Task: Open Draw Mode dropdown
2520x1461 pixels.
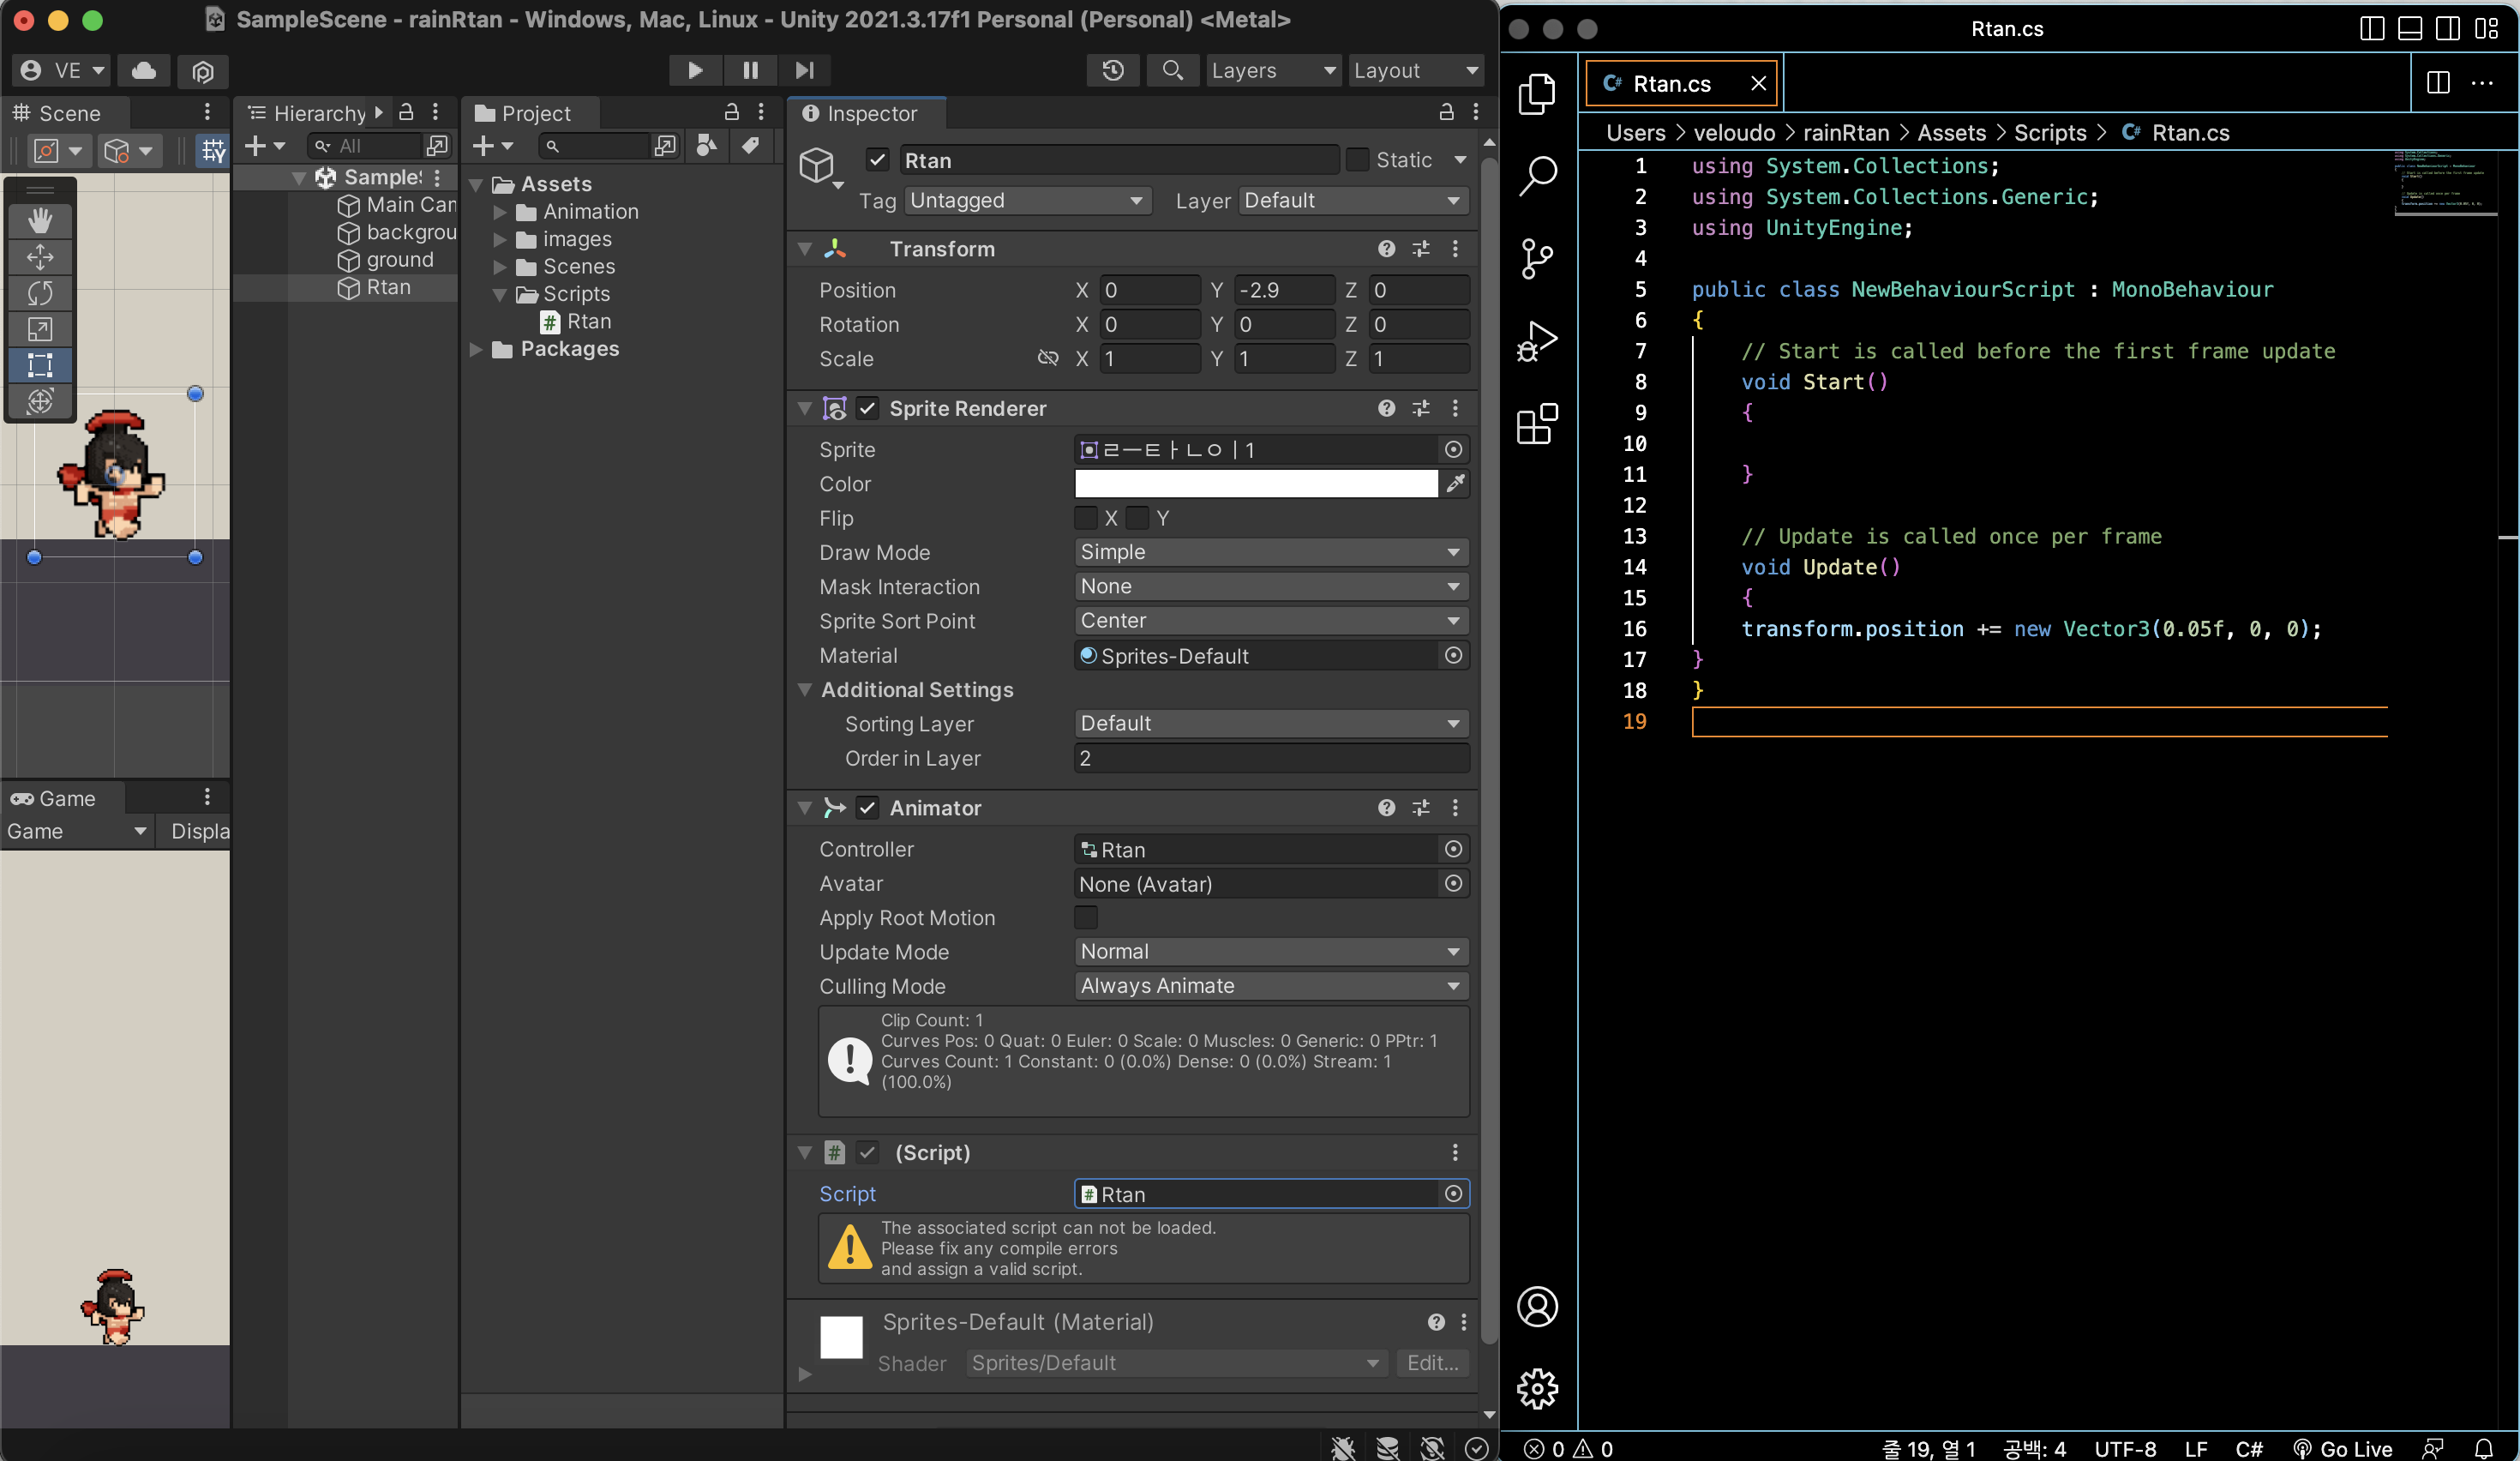Action: point(1271,553)
